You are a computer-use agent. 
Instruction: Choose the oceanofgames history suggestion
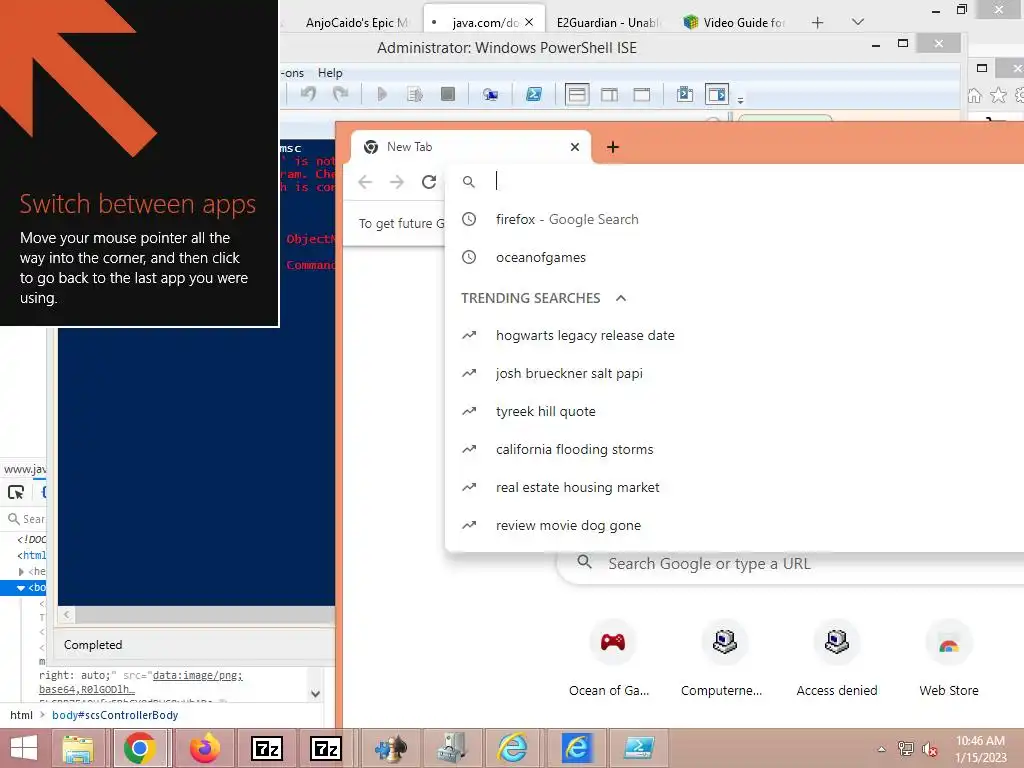pyautogui.click(x=734, y=257)
